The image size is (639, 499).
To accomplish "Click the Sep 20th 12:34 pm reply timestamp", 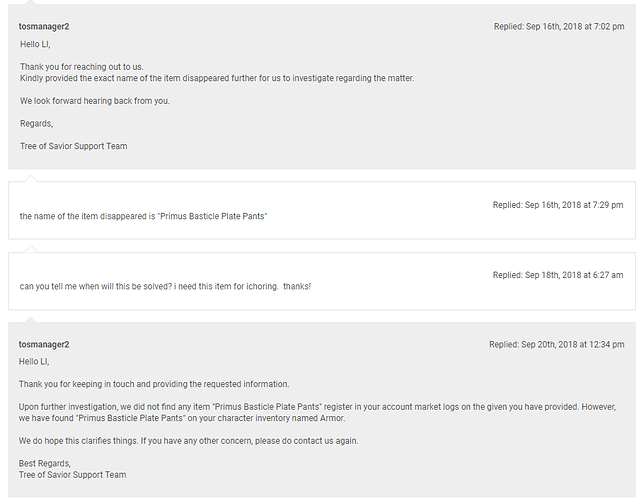I will [x=556, y=344].
